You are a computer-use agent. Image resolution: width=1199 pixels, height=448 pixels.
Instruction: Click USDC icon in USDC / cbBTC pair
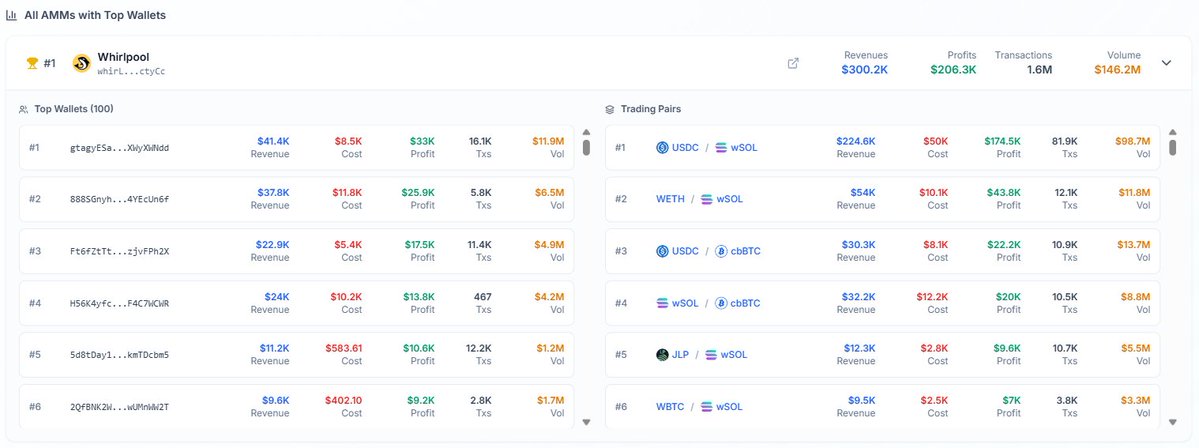coord(662,252)
